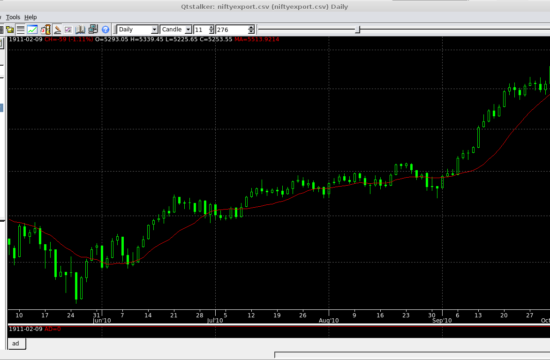Open the book documentation icon
The image size is (550, 360).
click(80, 30)
